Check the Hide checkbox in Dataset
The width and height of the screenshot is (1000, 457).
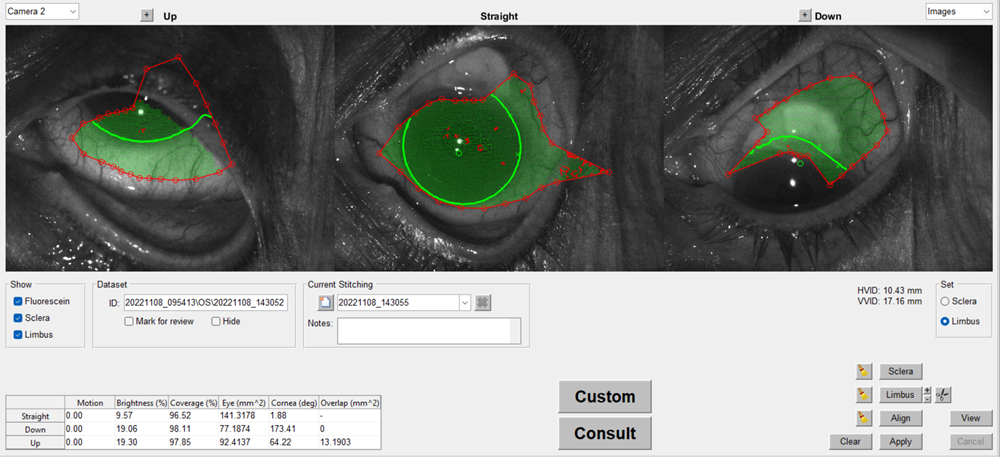pyautogui.click(x=216, y=321)
